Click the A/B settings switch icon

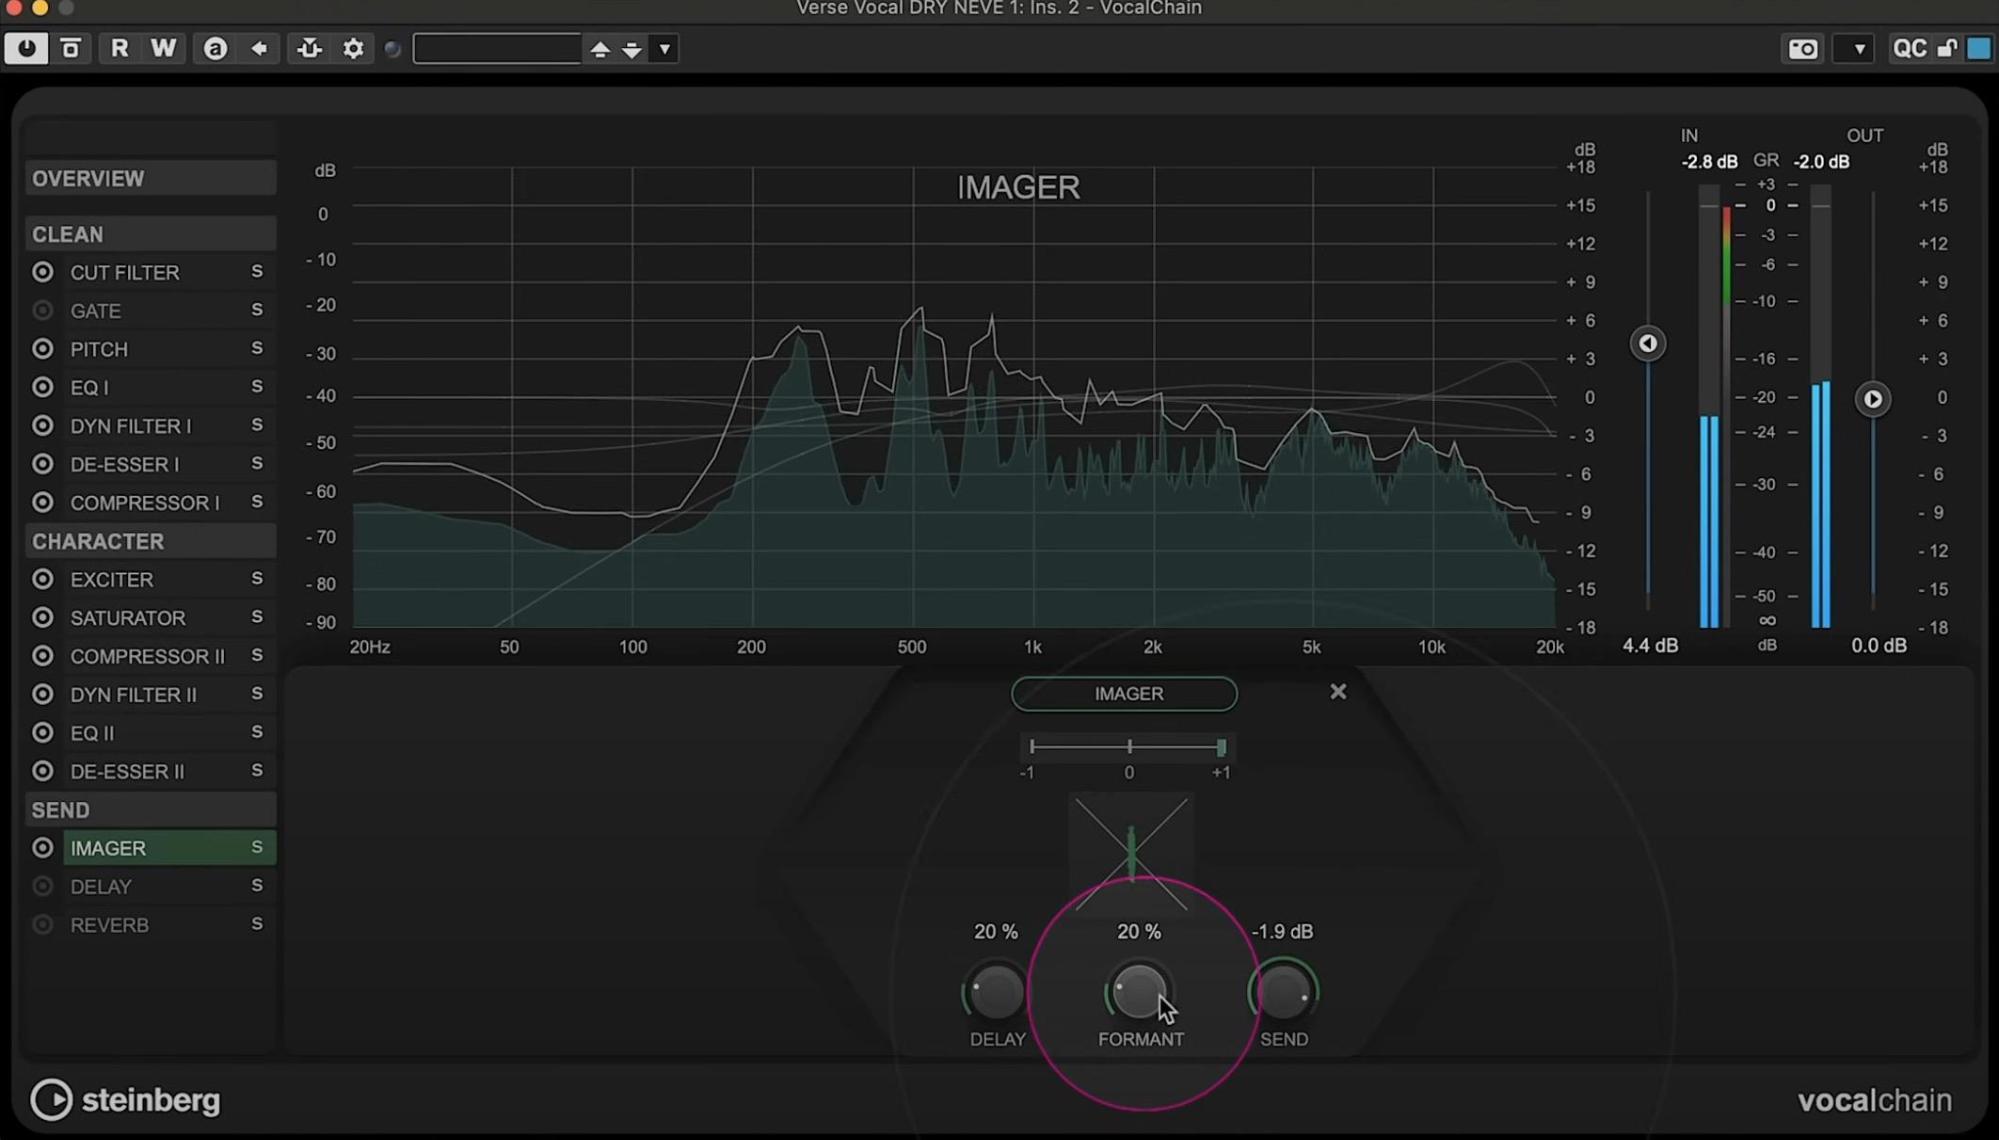[215, 48]
